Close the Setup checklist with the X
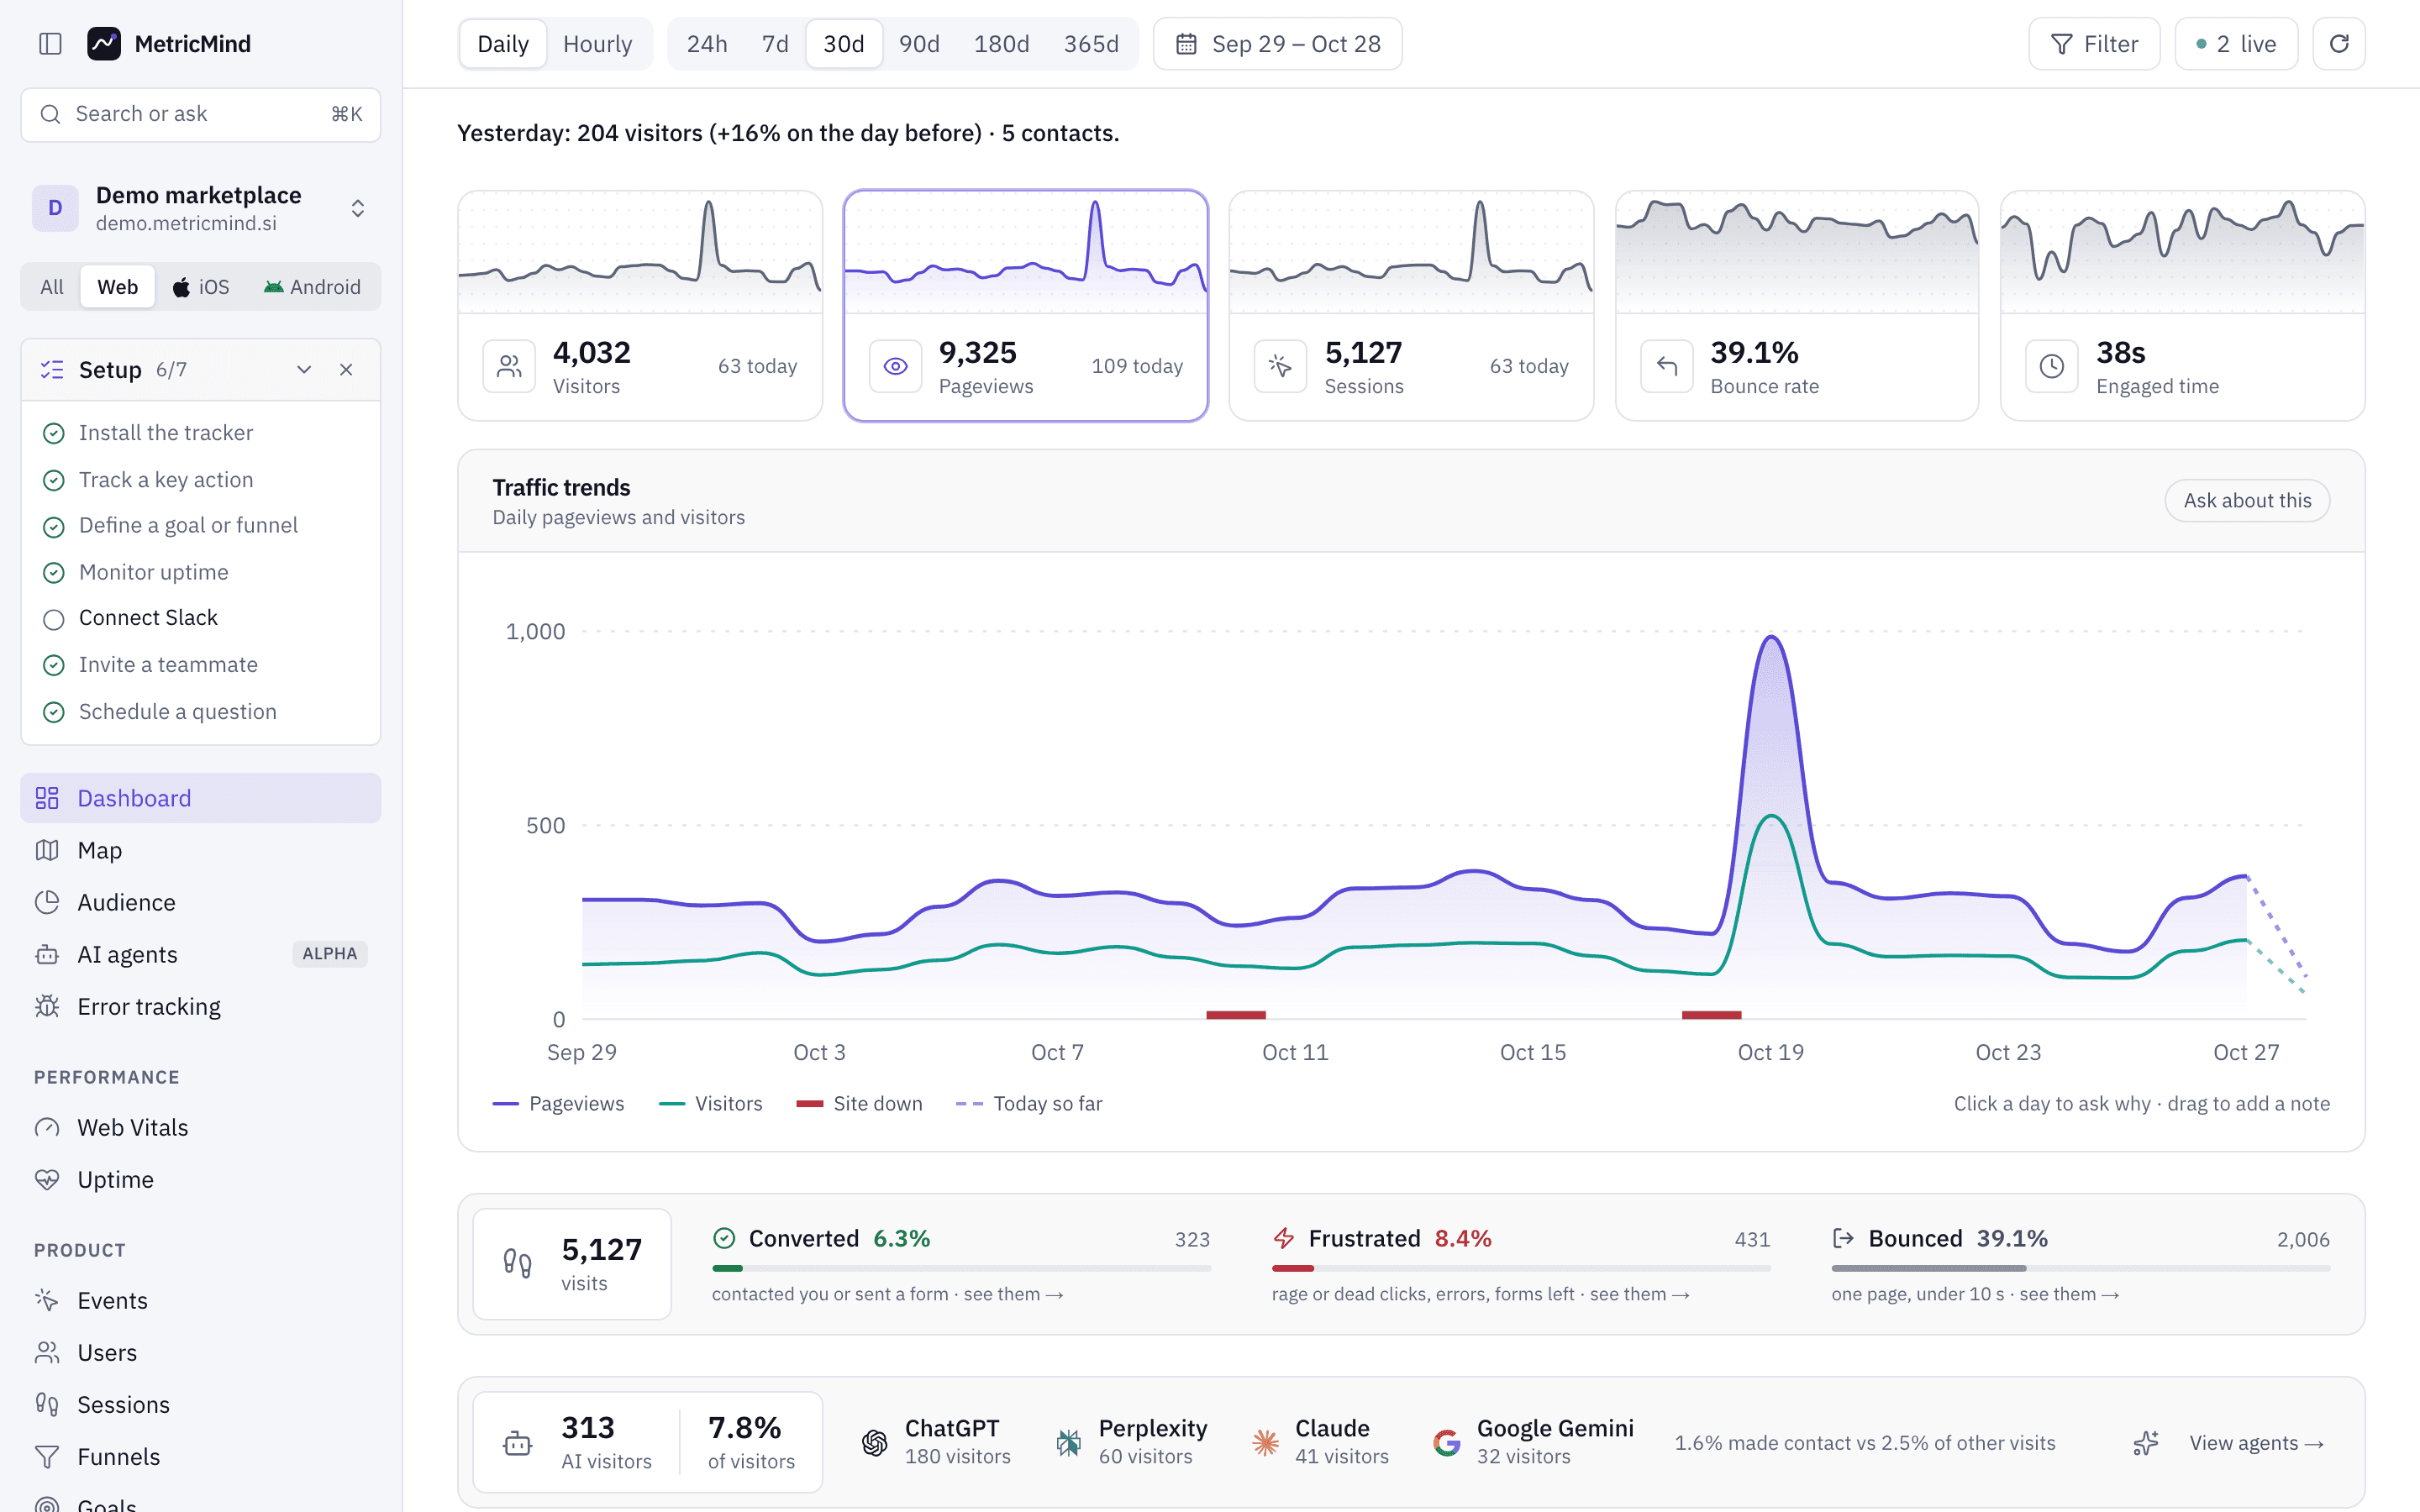 (346, 369)
